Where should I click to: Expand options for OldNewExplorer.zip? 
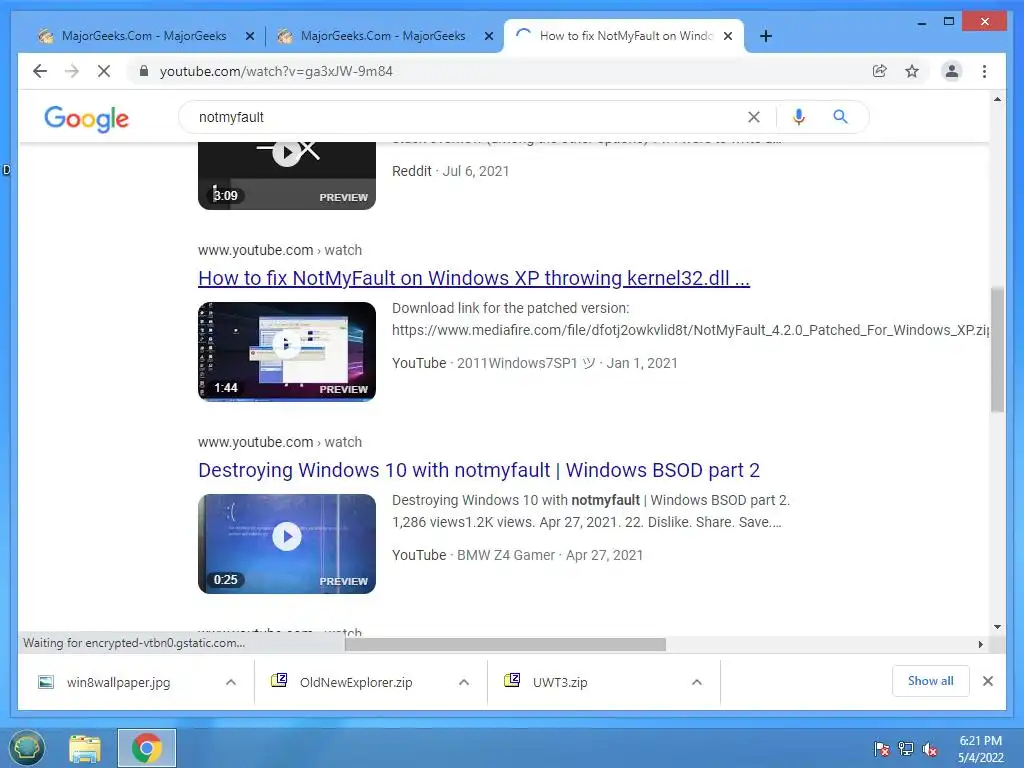[x=464, y=682]
